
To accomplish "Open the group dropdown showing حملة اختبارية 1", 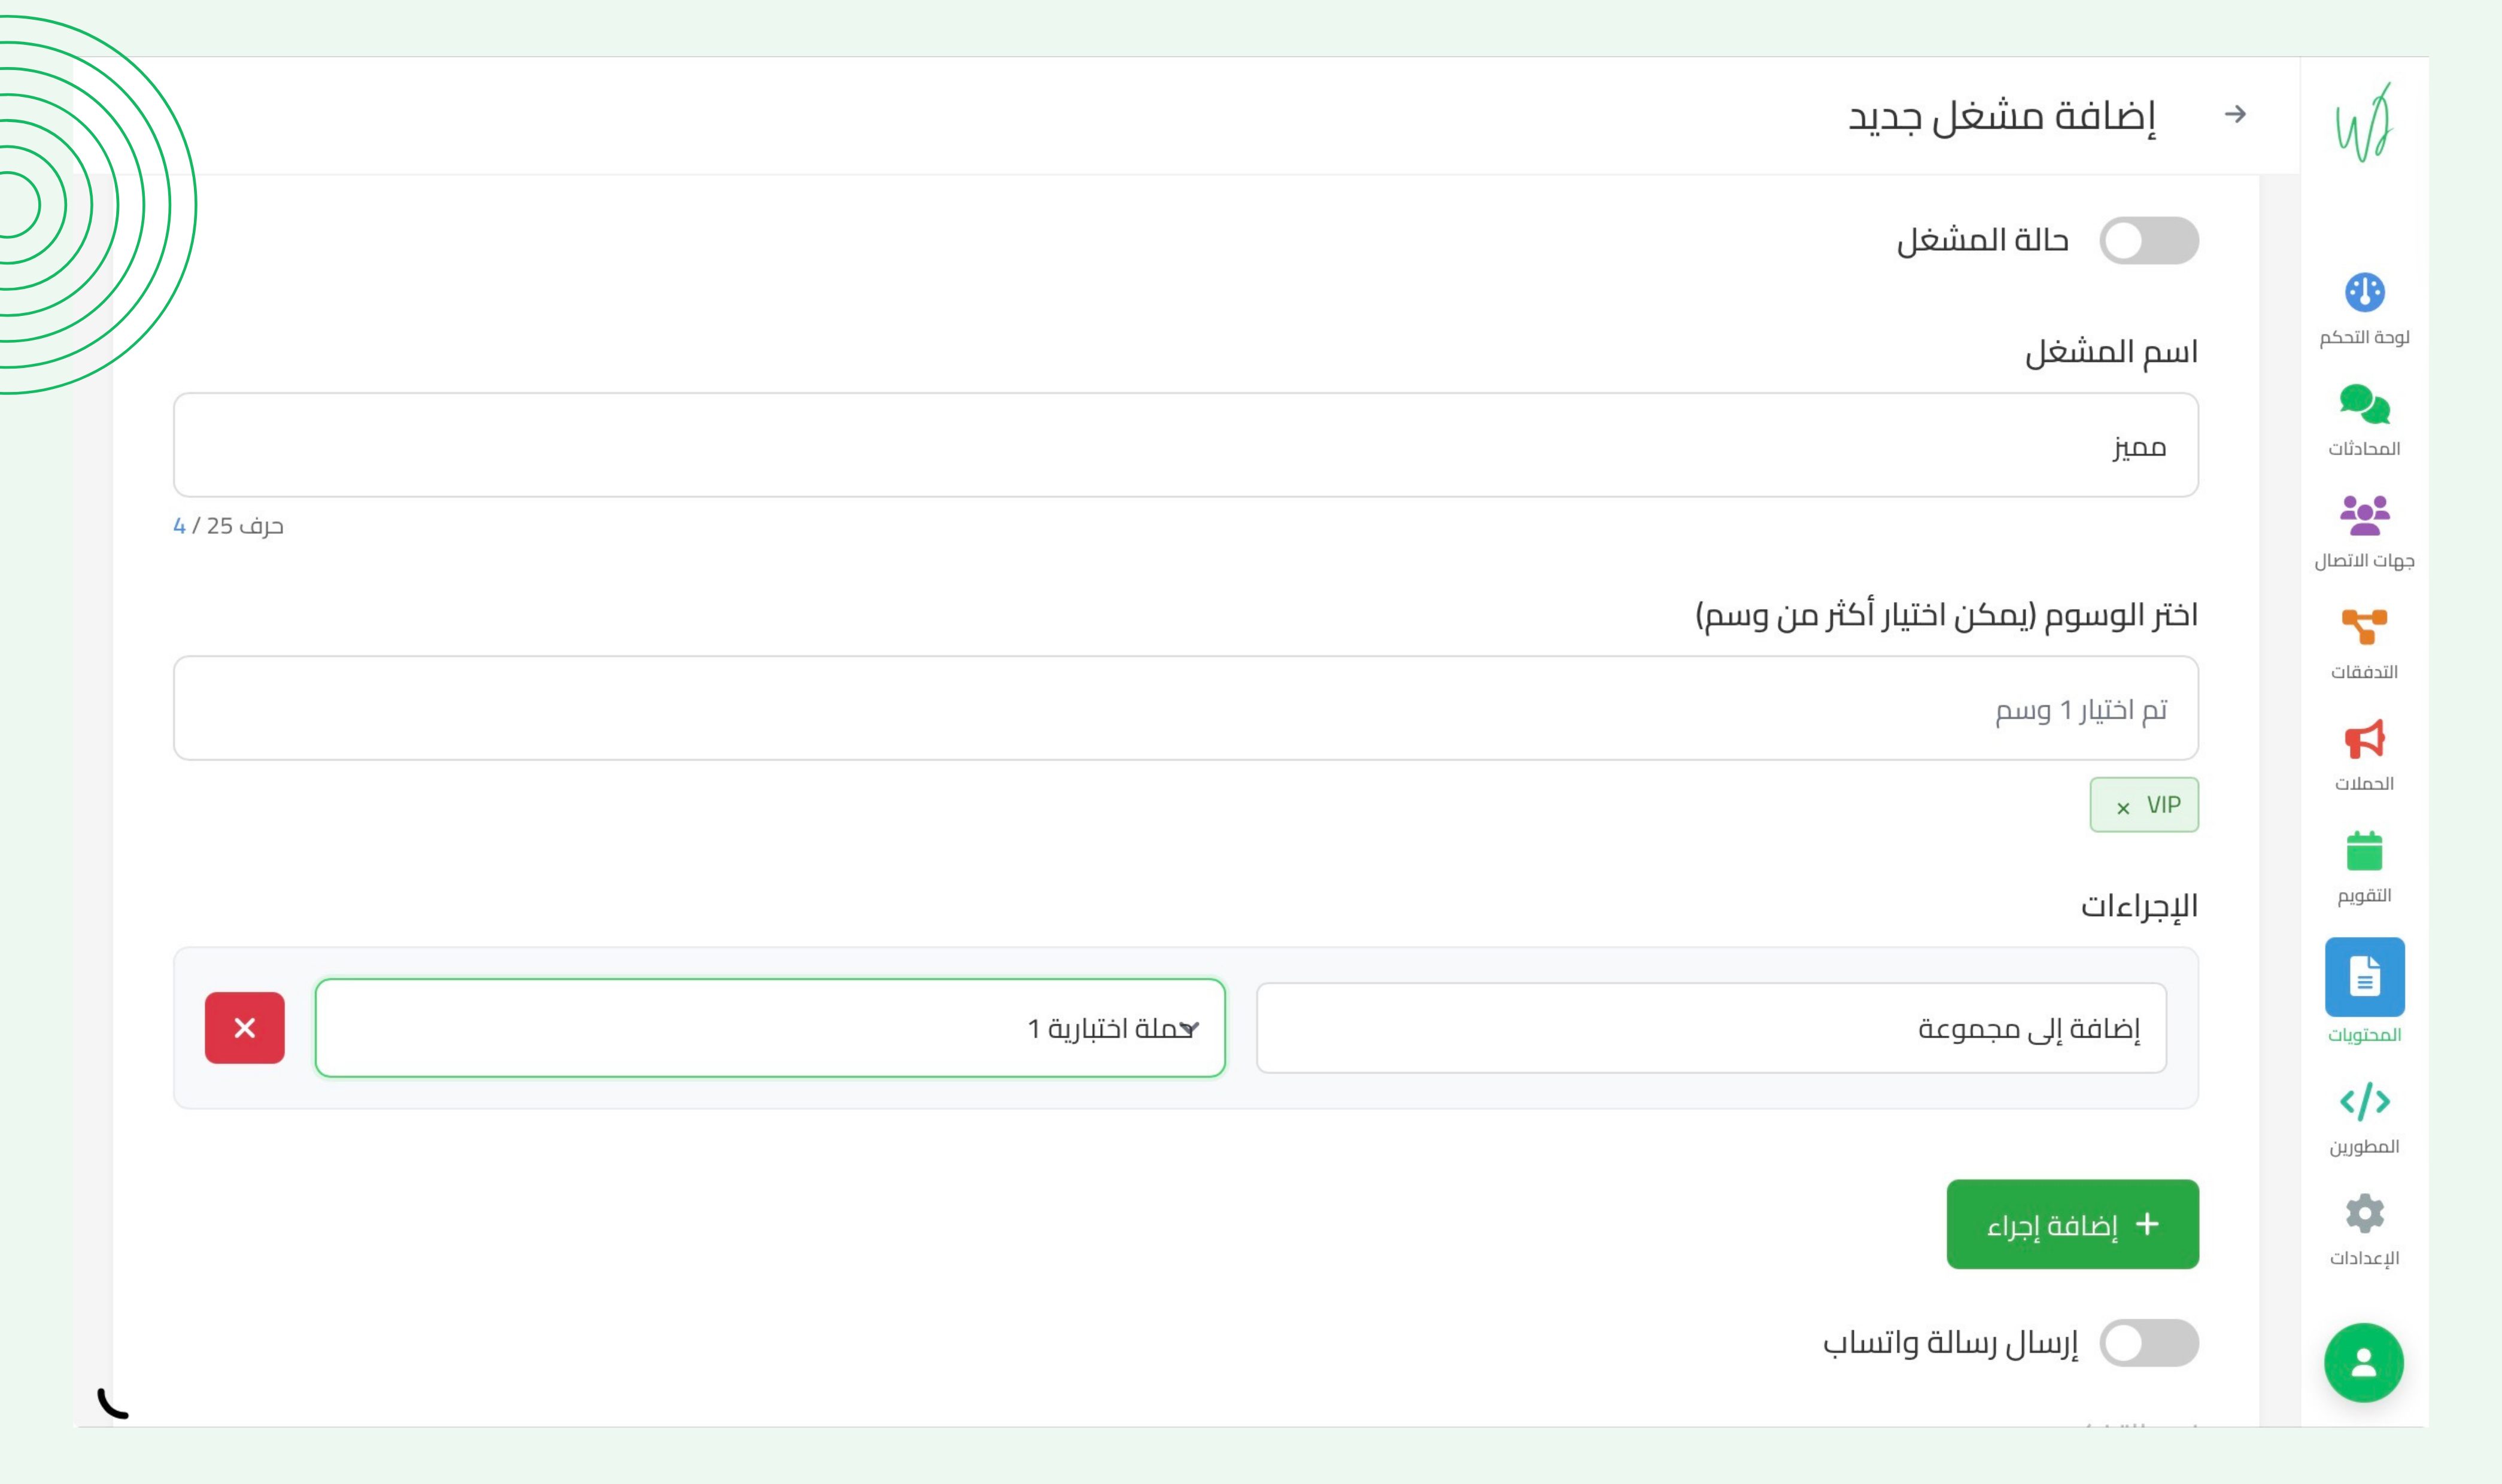I will (770, 1028).
